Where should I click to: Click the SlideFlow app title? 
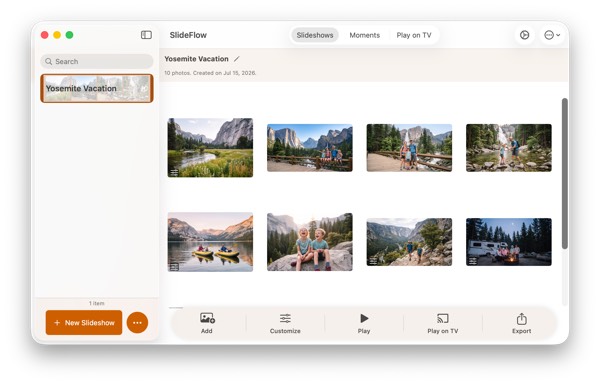tap(188, 35)
